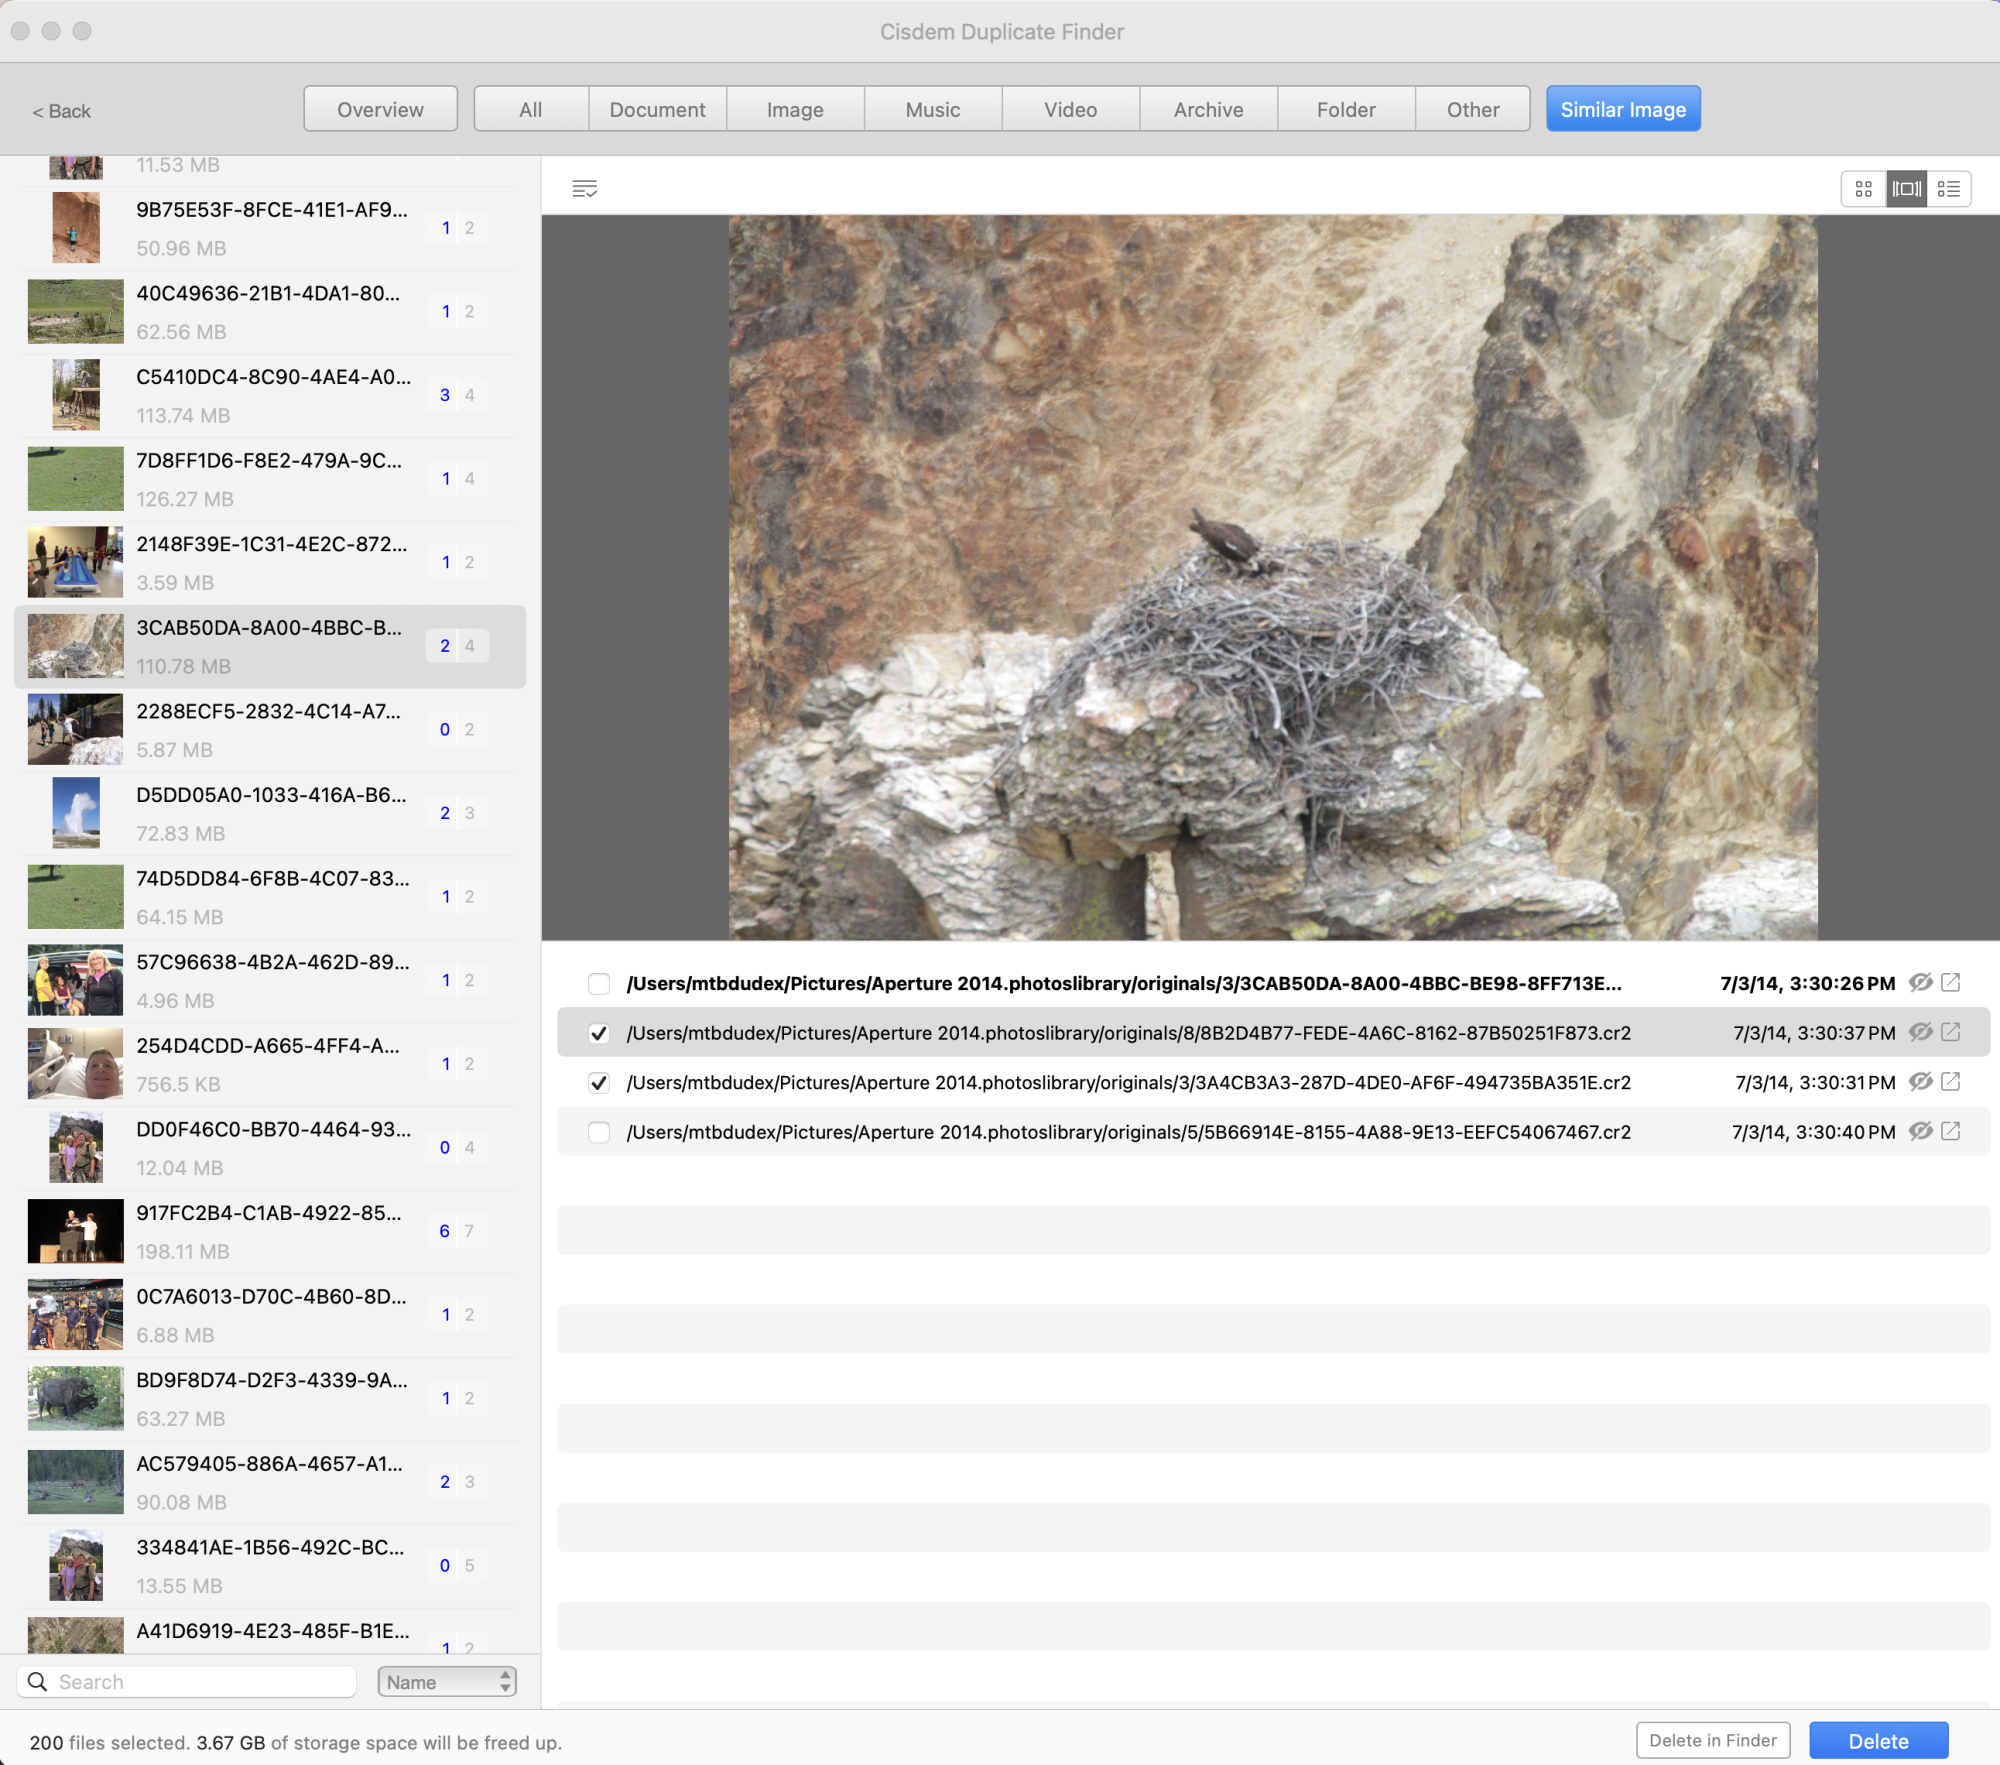Click the search magnifier icon
Viewport: 2000px width, 1765px height.
[38, 1681]
